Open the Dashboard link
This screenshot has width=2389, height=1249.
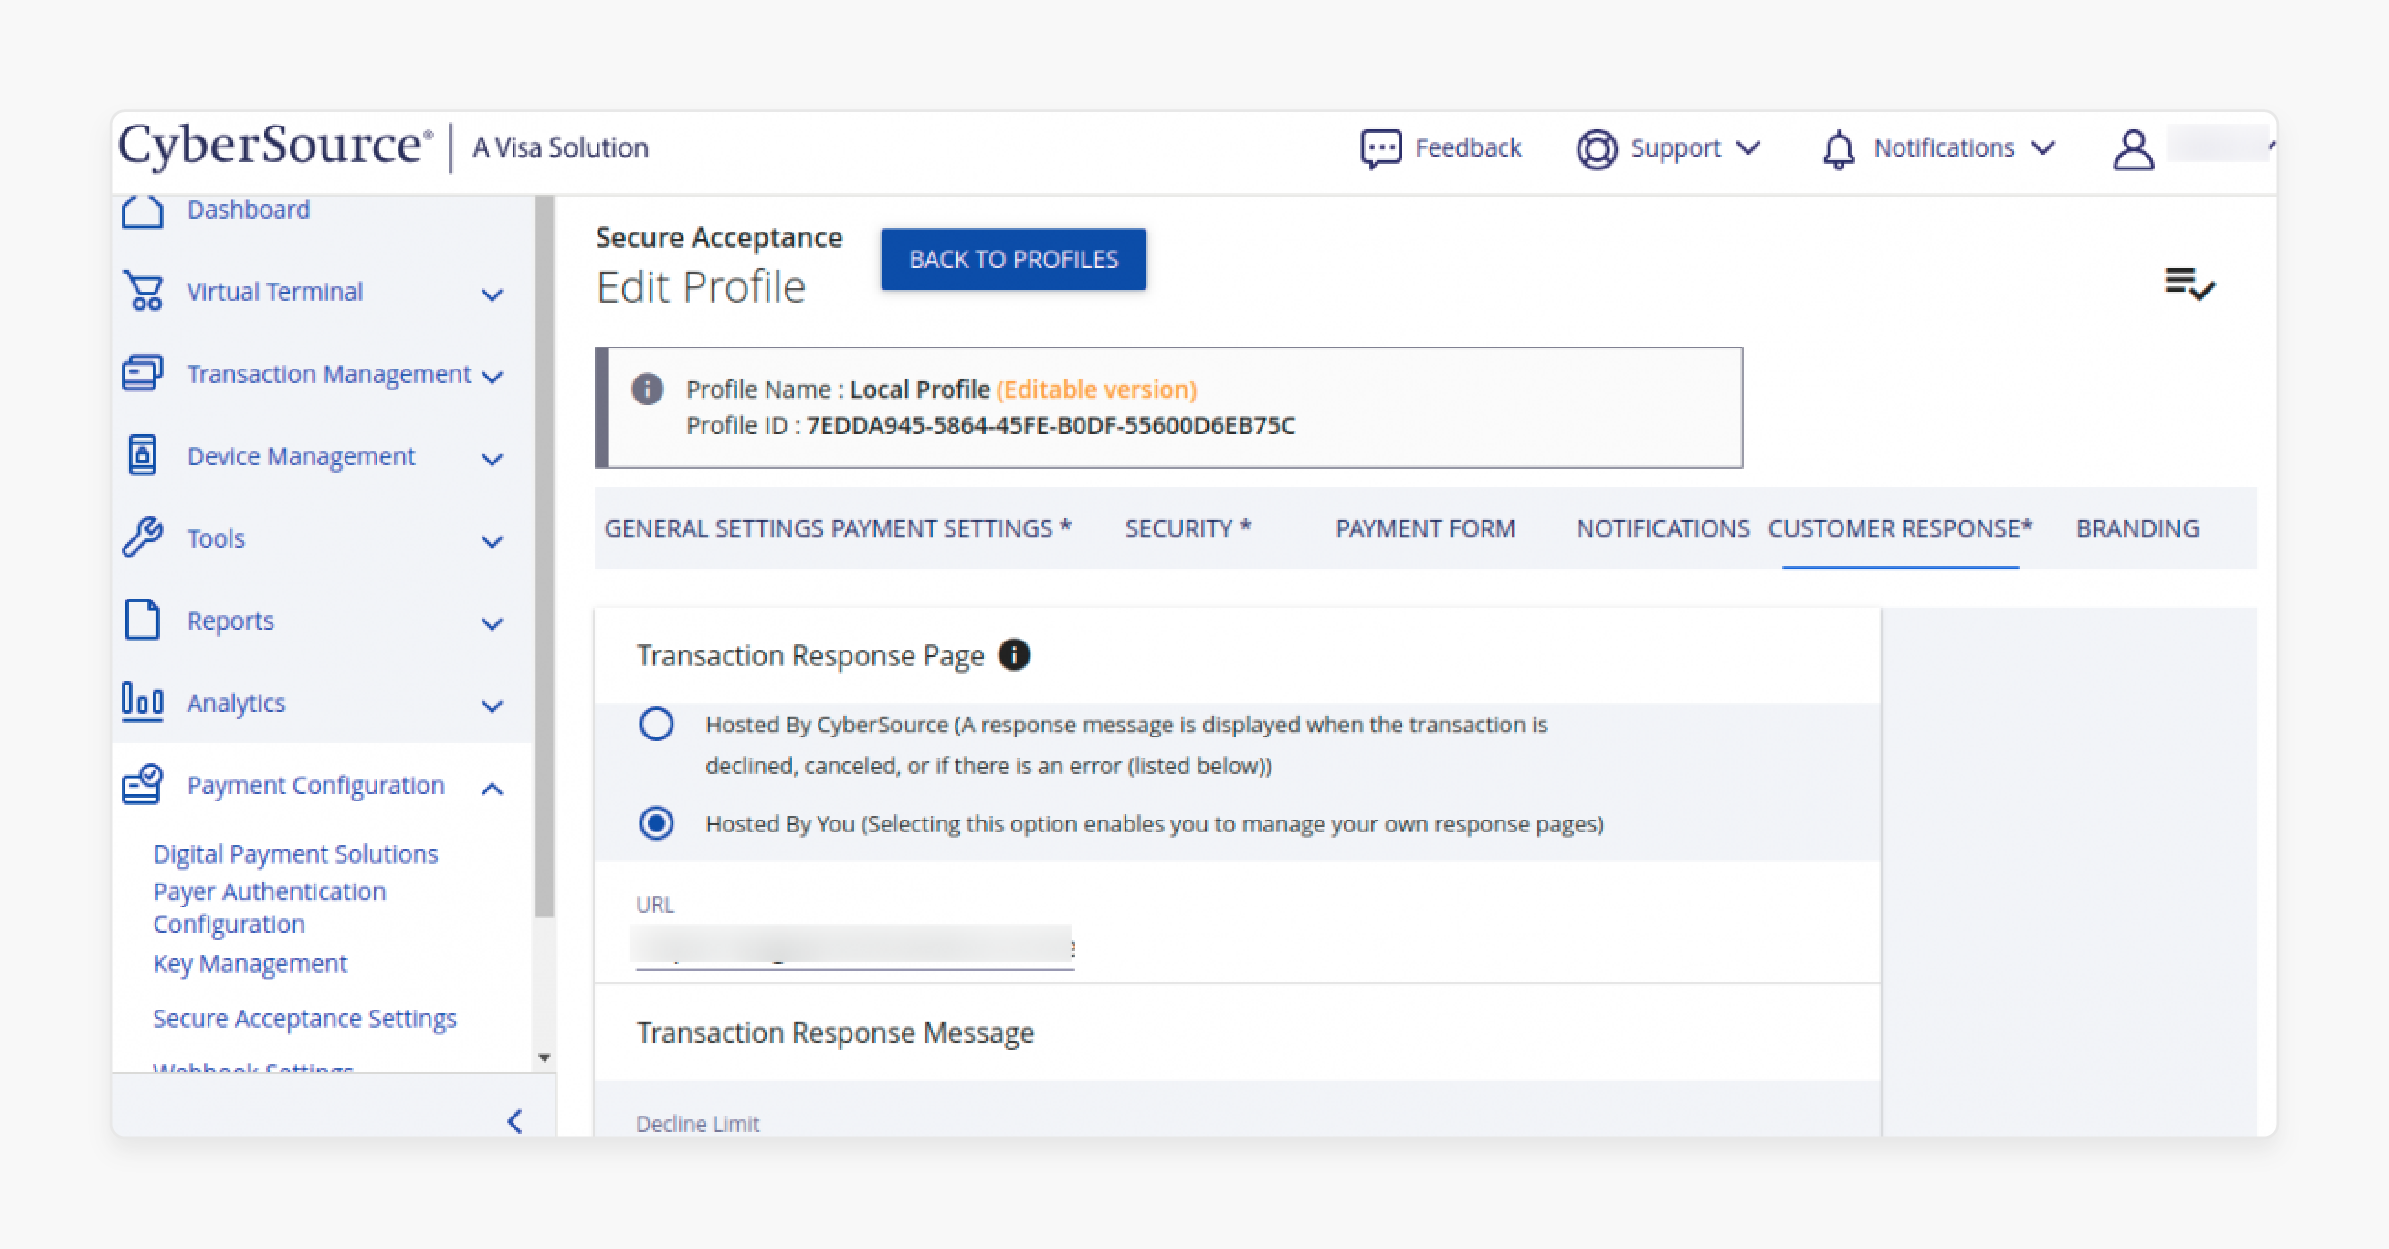click(248, 210)
